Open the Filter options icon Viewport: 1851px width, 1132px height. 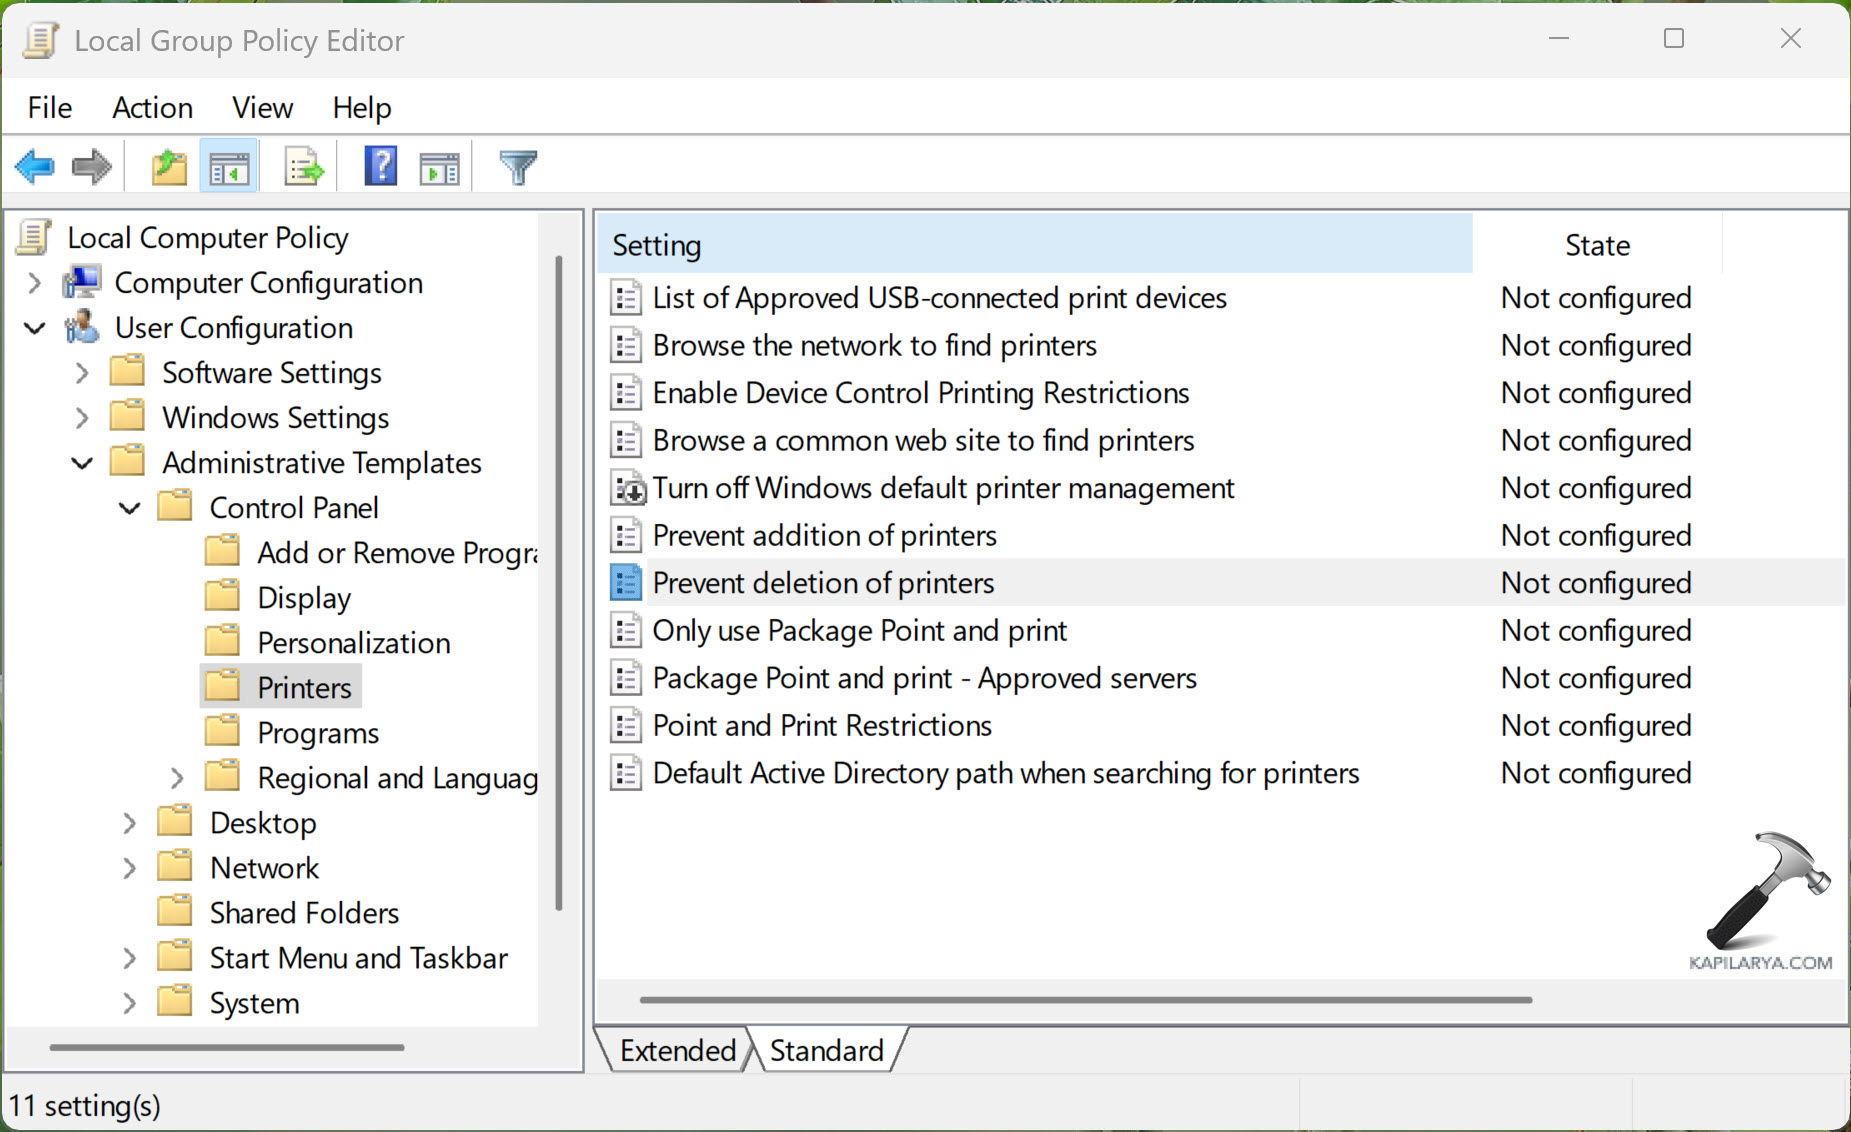click(516, 166)
